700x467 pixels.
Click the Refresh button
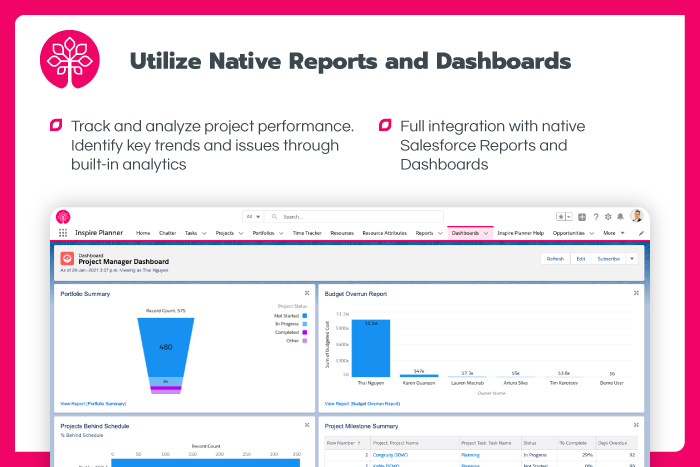coord(555,259)
